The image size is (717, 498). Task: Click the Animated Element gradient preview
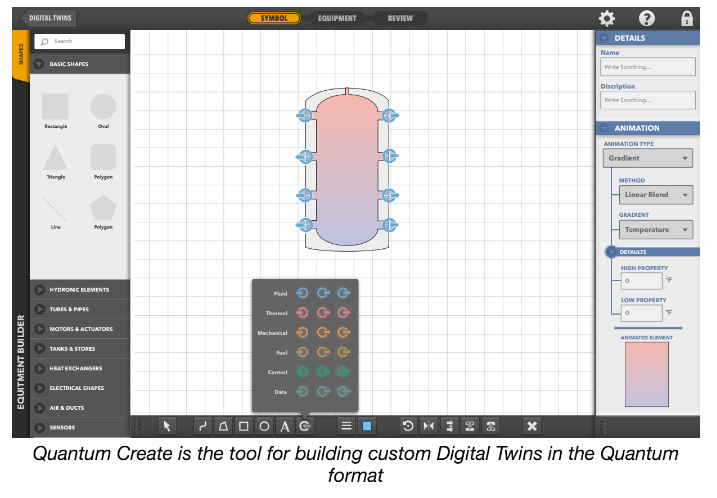pos(647,375)
